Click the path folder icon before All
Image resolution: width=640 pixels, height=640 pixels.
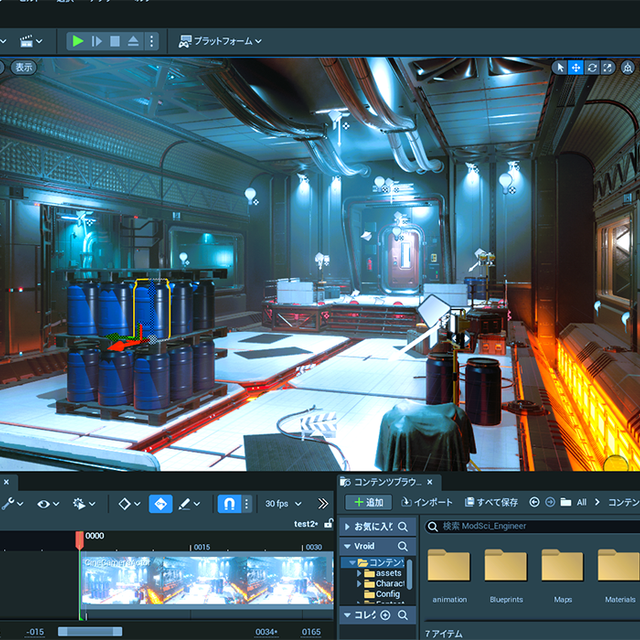click(566, 502)
